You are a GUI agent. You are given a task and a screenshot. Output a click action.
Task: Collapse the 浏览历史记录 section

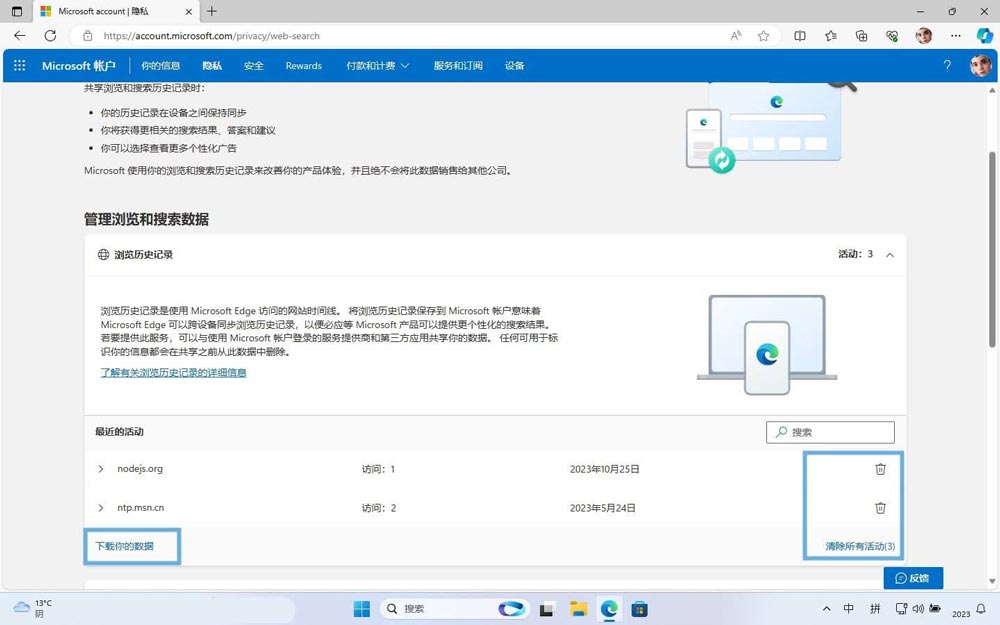coord(889,254)
